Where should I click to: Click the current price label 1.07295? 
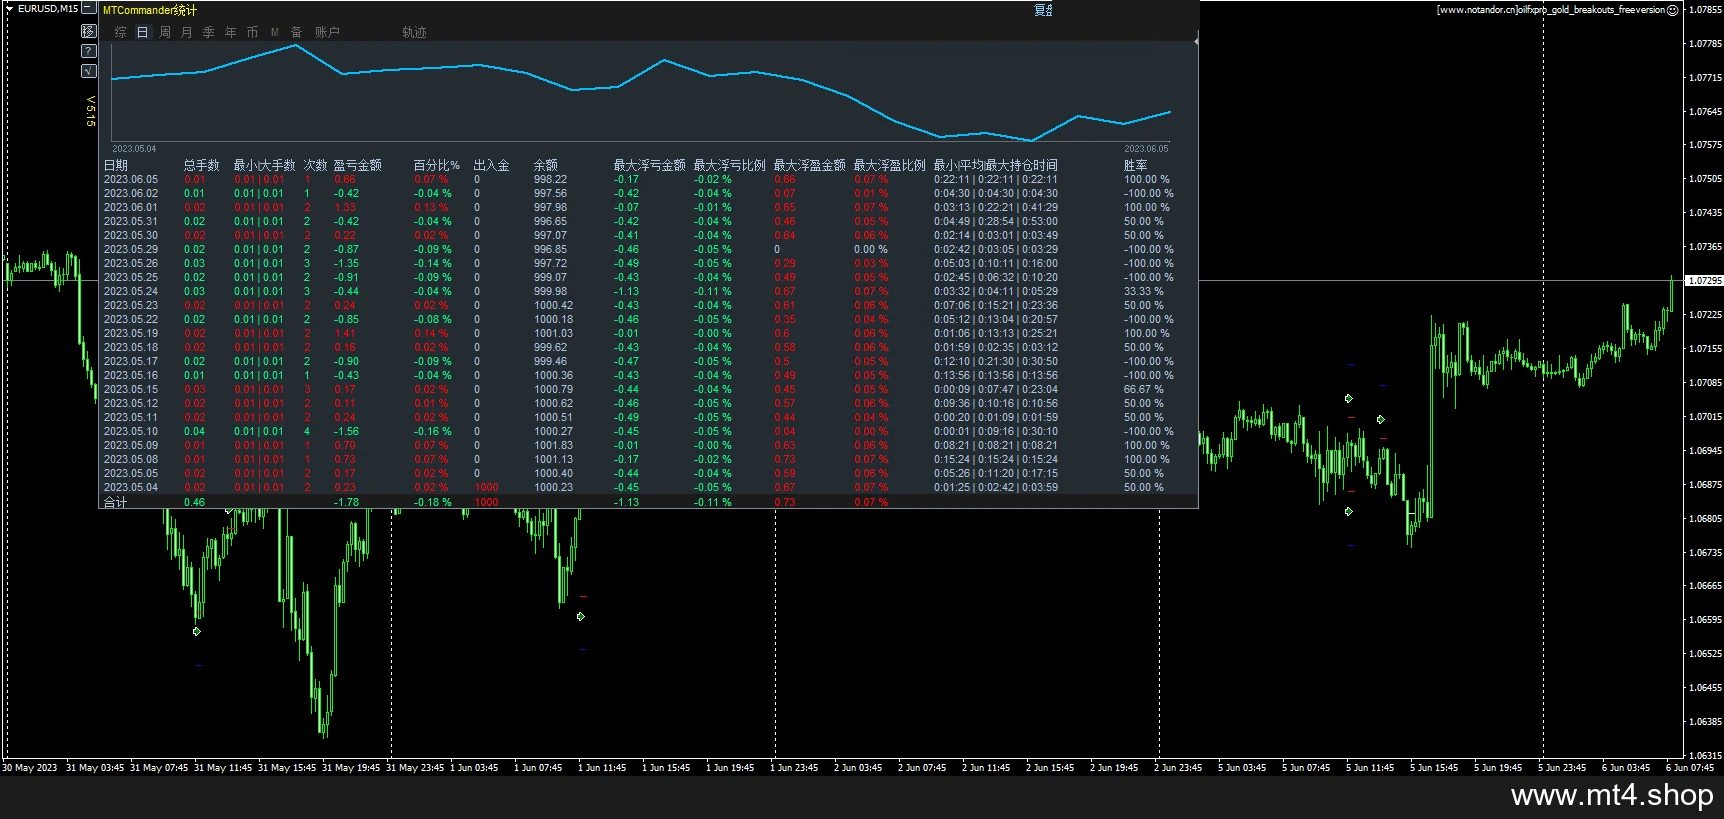point(1705,281)
